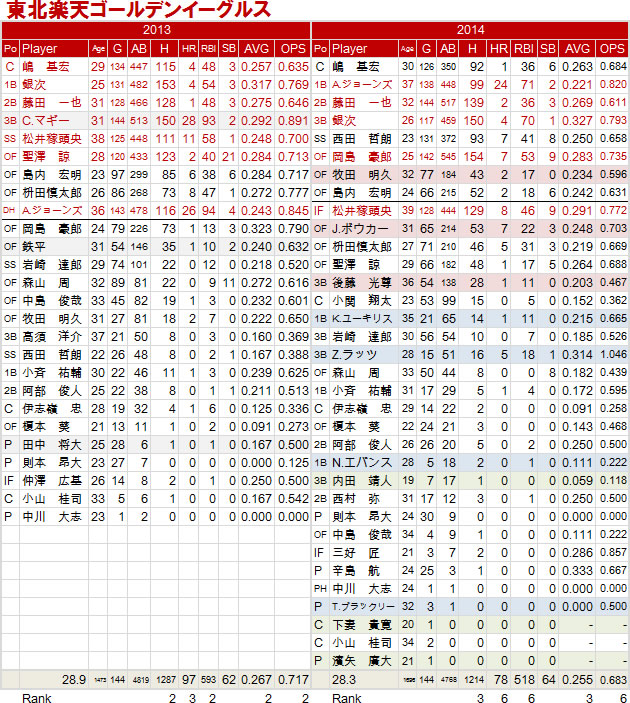Select the 2014 average age 28.3
This screenshot has height=703, width=630.
(344, 680)
